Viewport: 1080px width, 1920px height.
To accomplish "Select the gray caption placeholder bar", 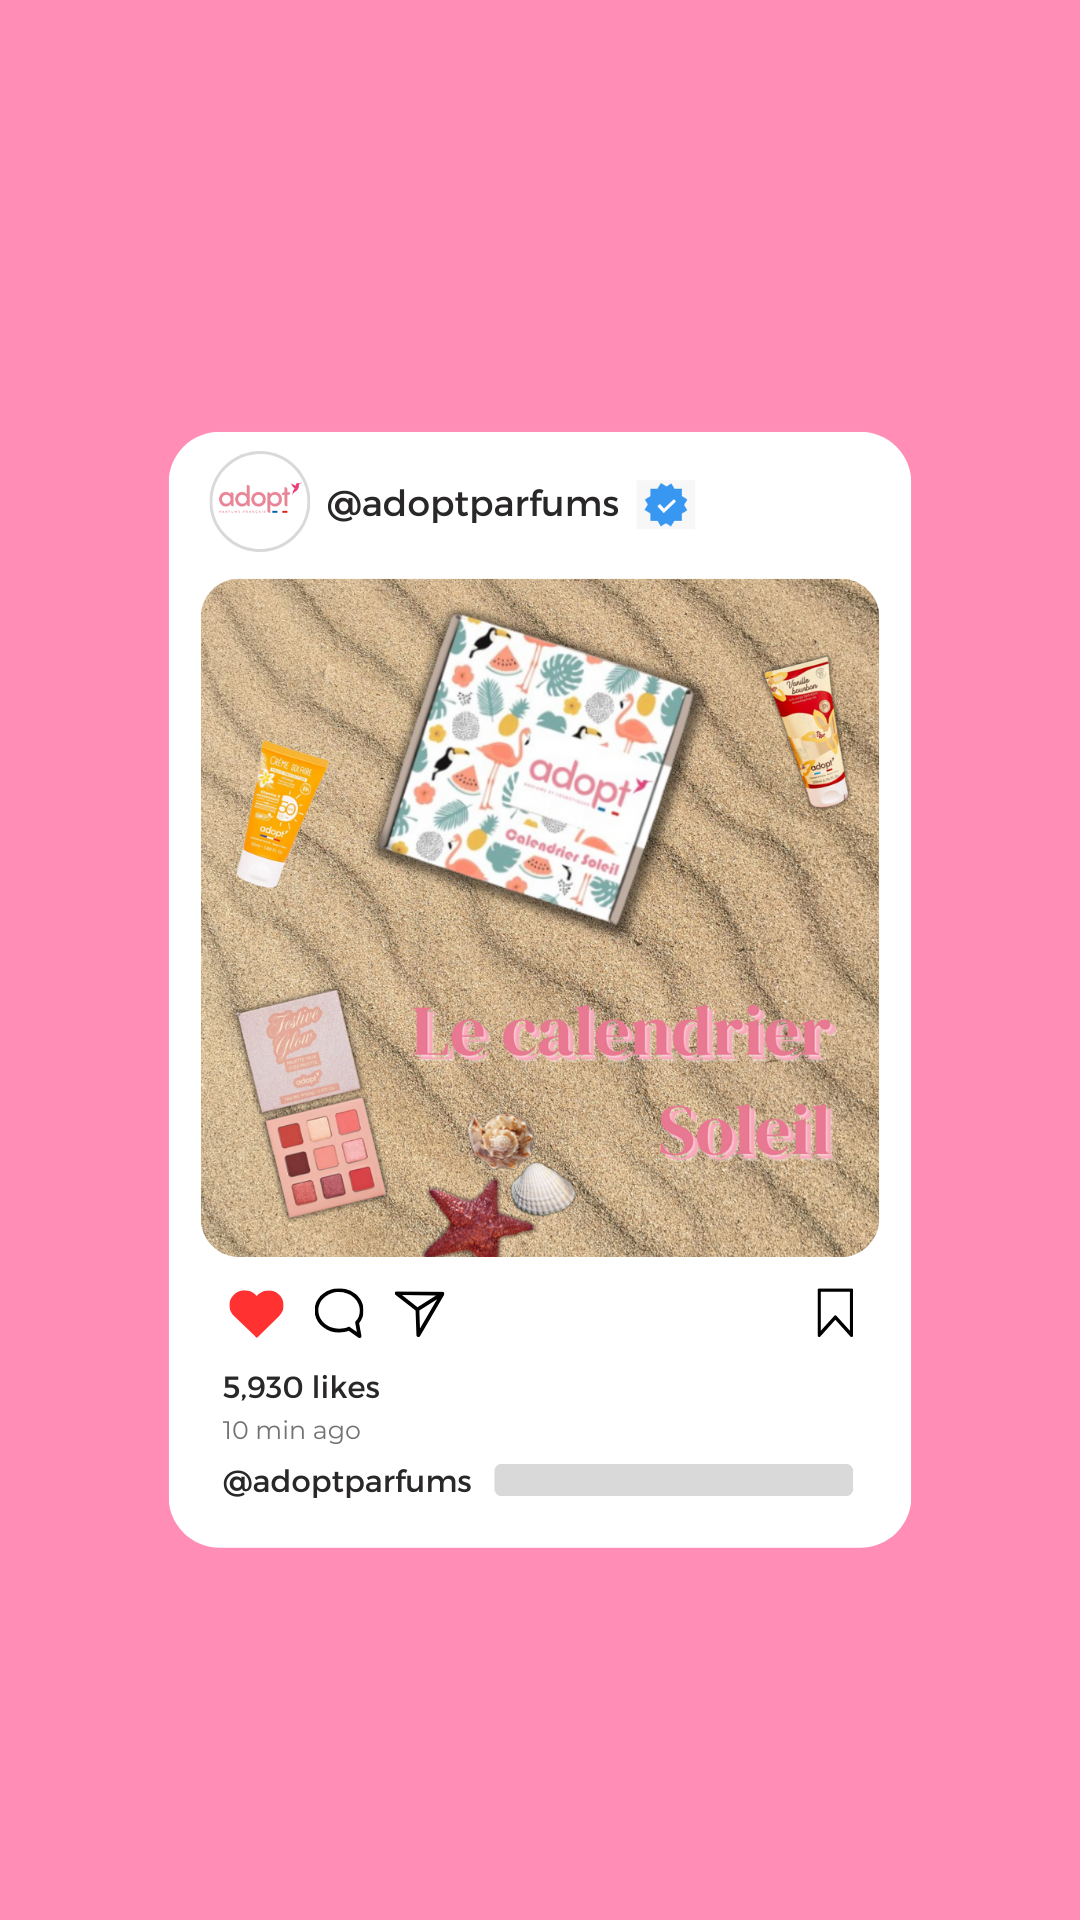I will (673, 1480).
